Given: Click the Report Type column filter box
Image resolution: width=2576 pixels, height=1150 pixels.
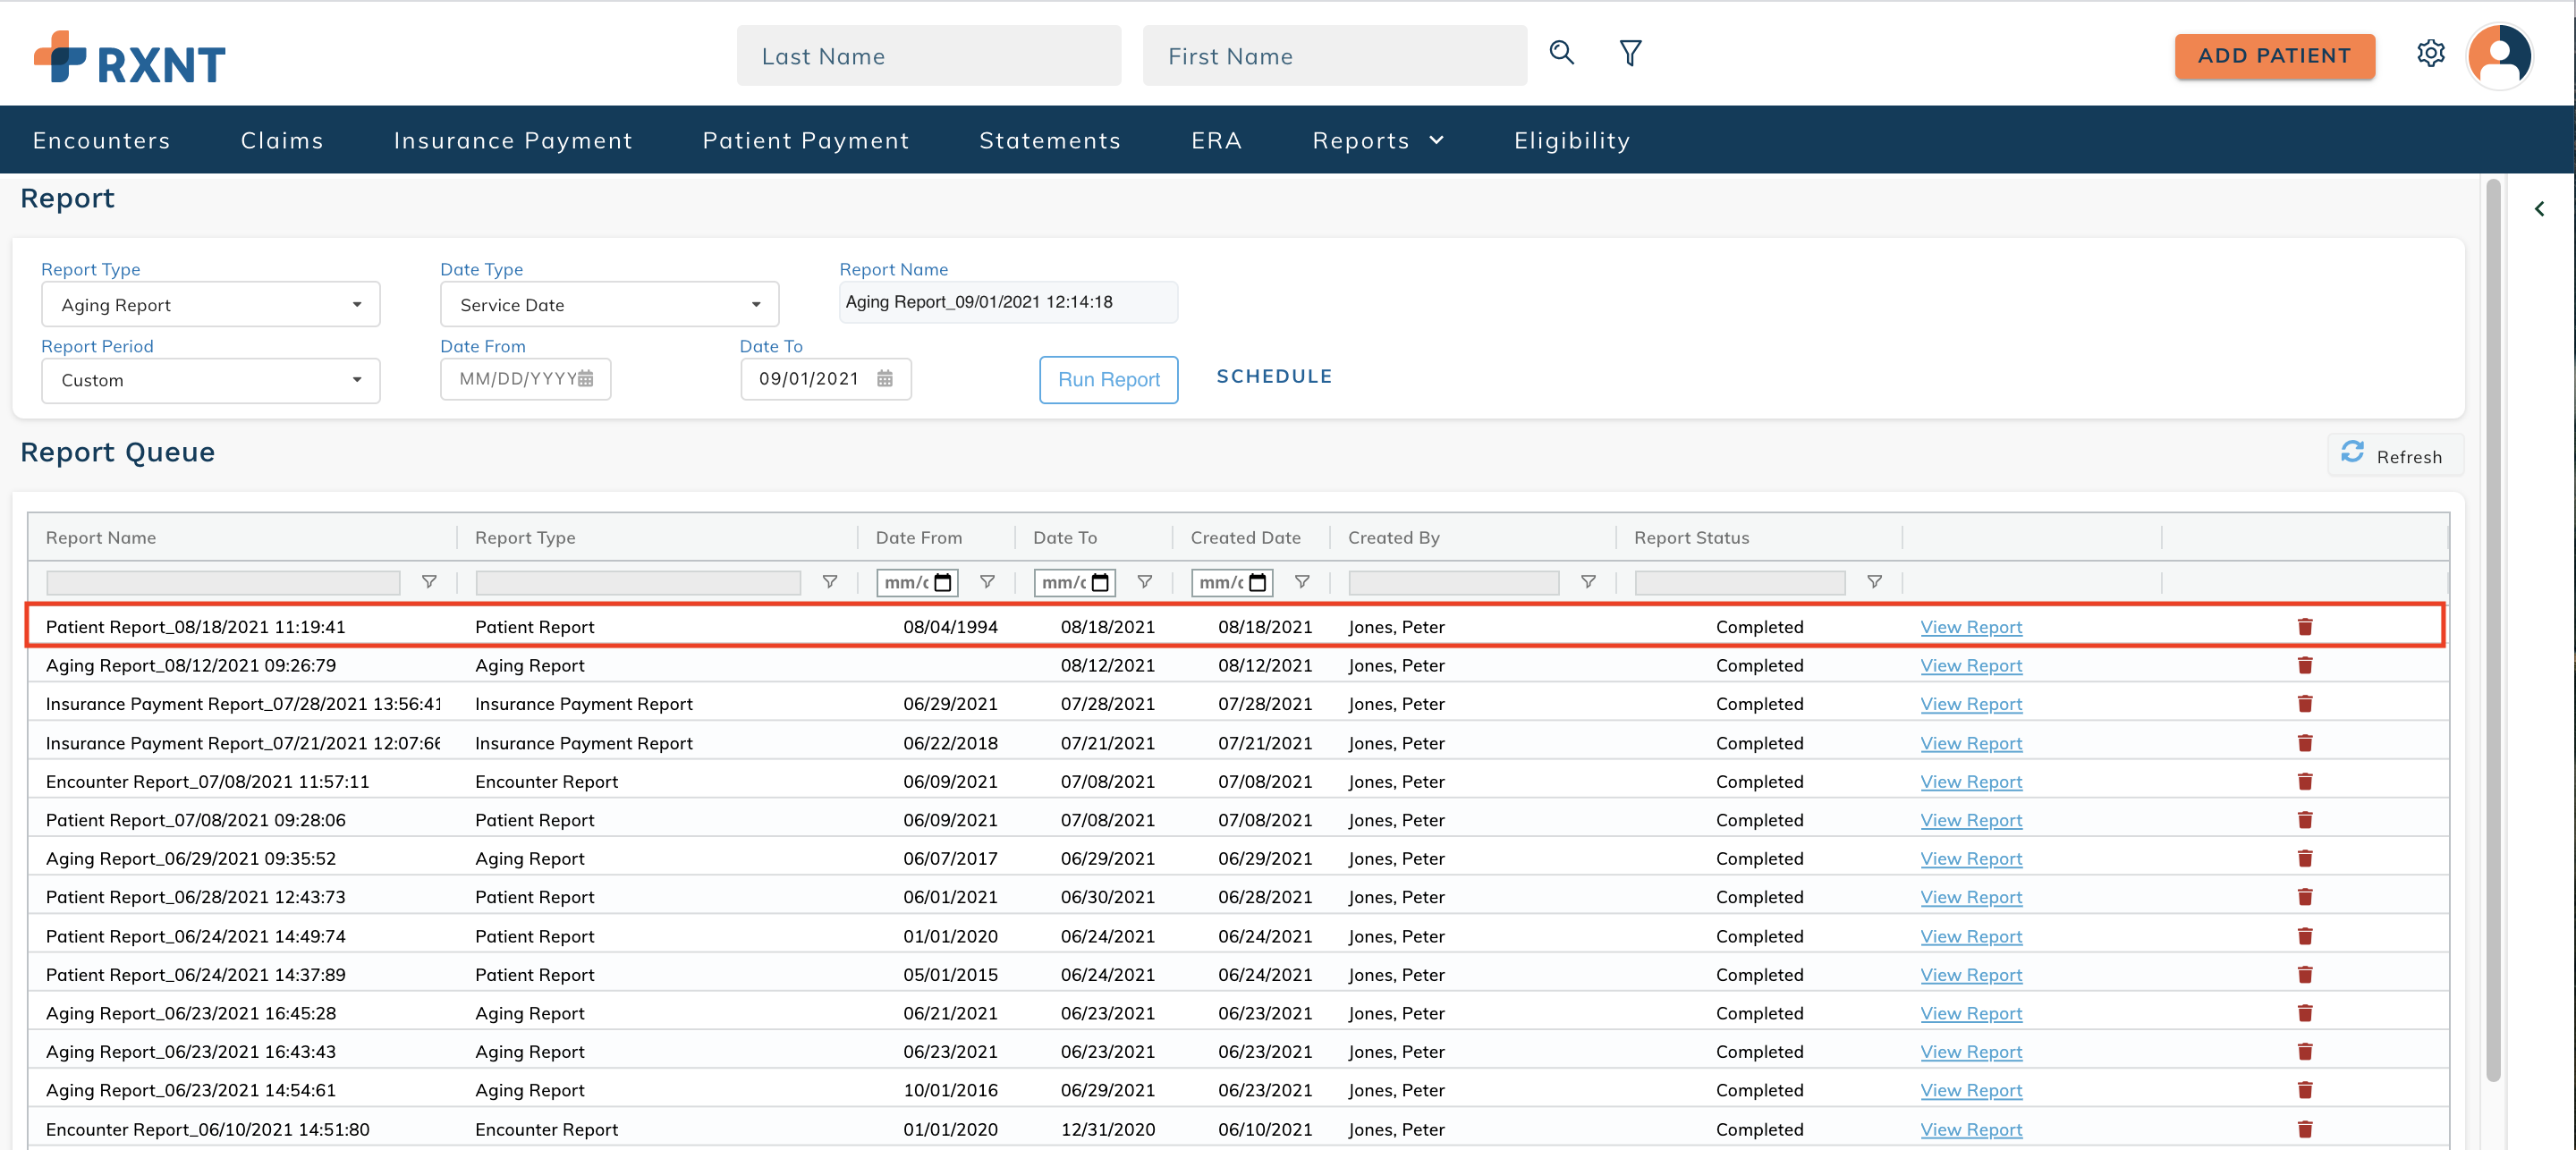Looking at the screenshot, I should 638,582.
